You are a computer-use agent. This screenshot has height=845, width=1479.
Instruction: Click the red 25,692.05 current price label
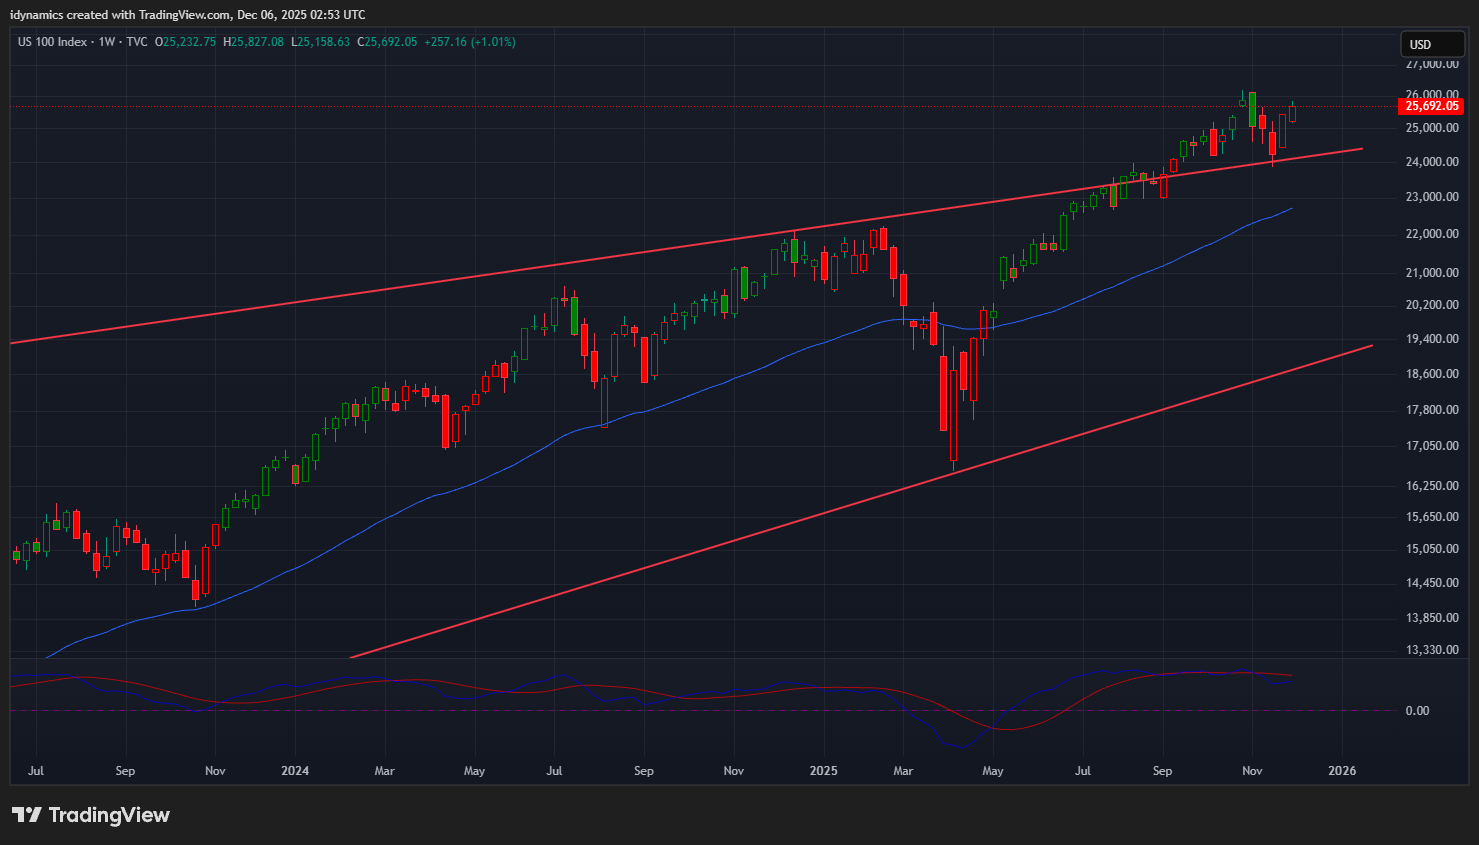tap(1432, 106)
